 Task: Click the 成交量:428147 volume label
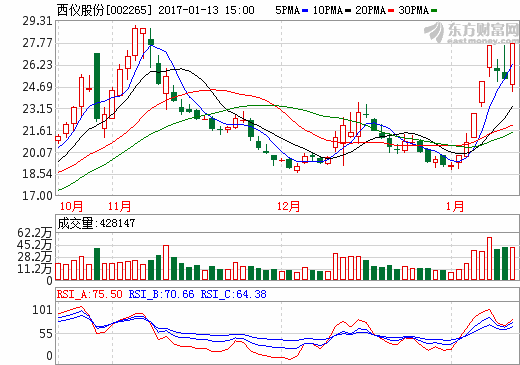point(96,223)
